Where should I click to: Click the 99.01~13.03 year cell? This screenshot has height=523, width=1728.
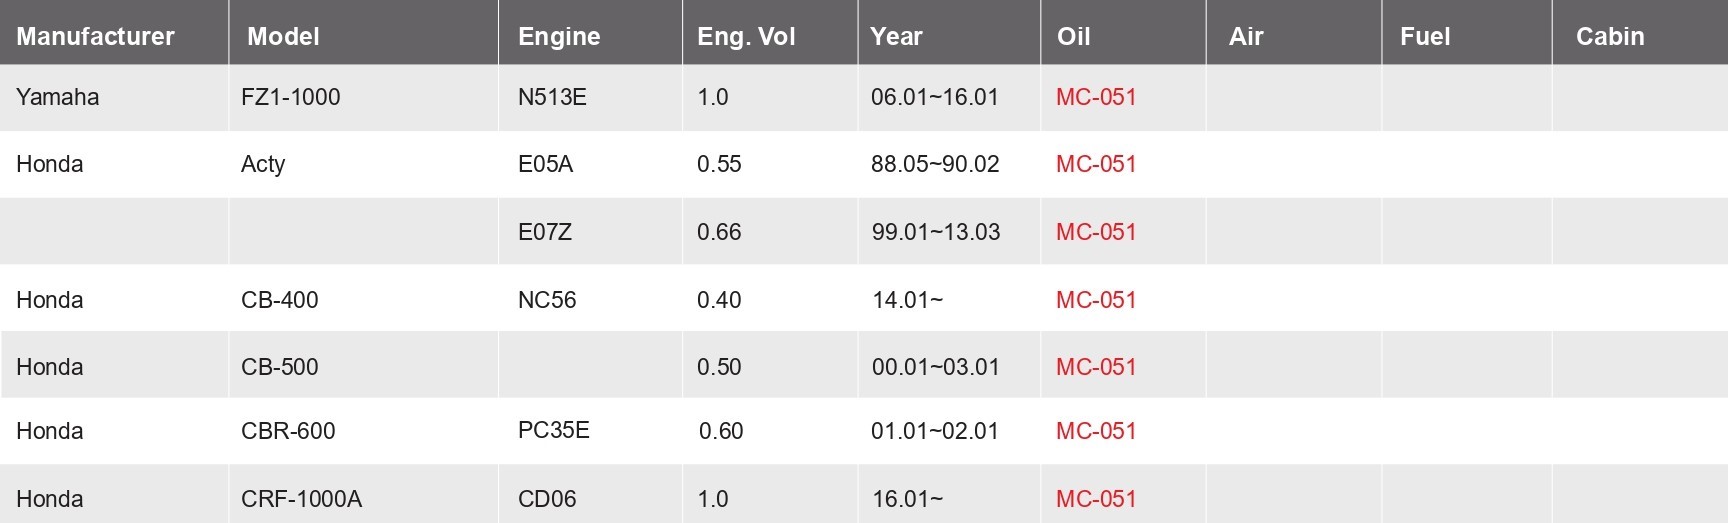(x=935, y=232)
